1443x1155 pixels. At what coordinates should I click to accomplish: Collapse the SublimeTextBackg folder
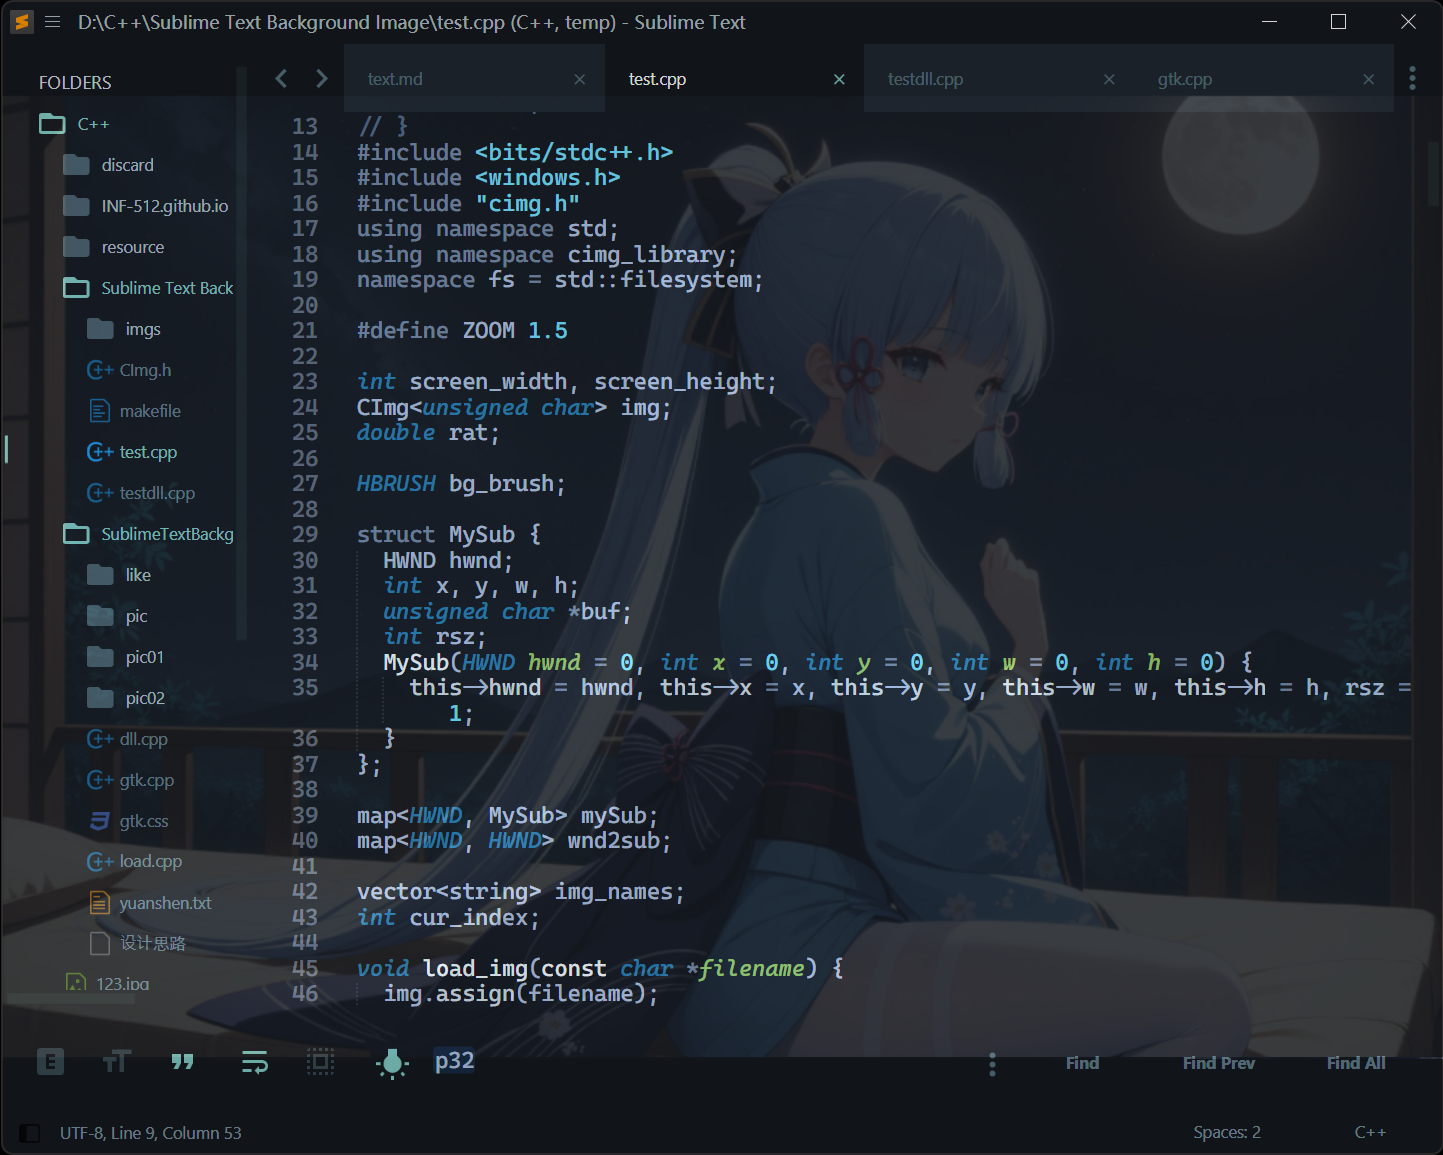(x=76, y=534)
